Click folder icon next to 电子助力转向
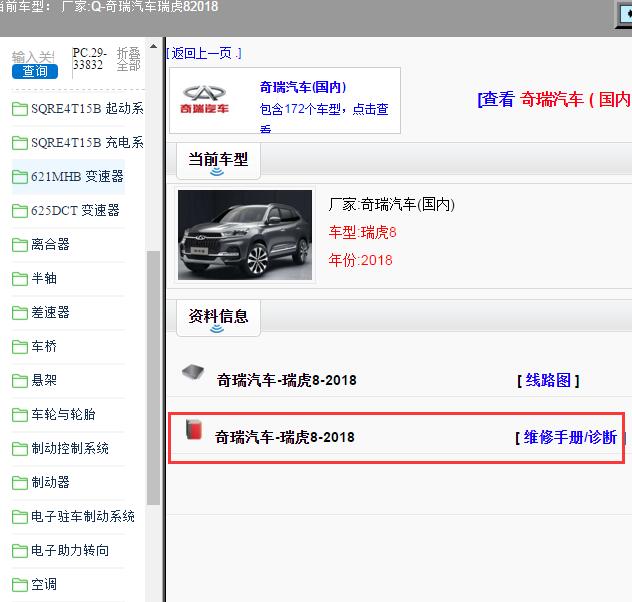This screenshot has height=602, width=632. [x=20, y=551]
